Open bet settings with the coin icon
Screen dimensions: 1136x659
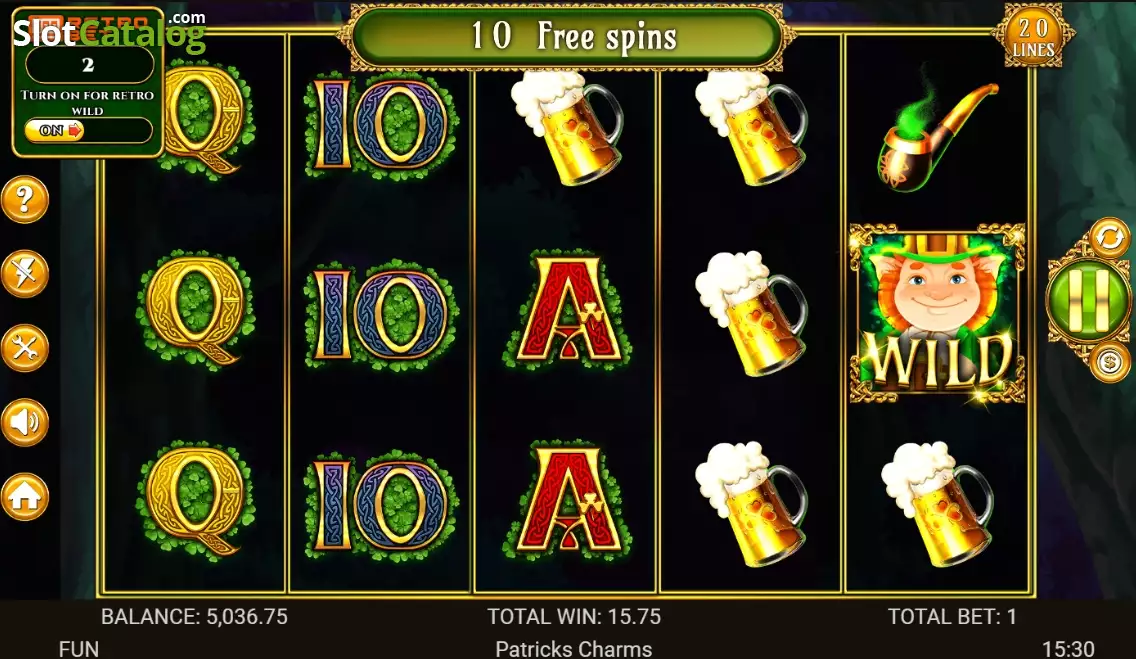tap(1108, 360)
